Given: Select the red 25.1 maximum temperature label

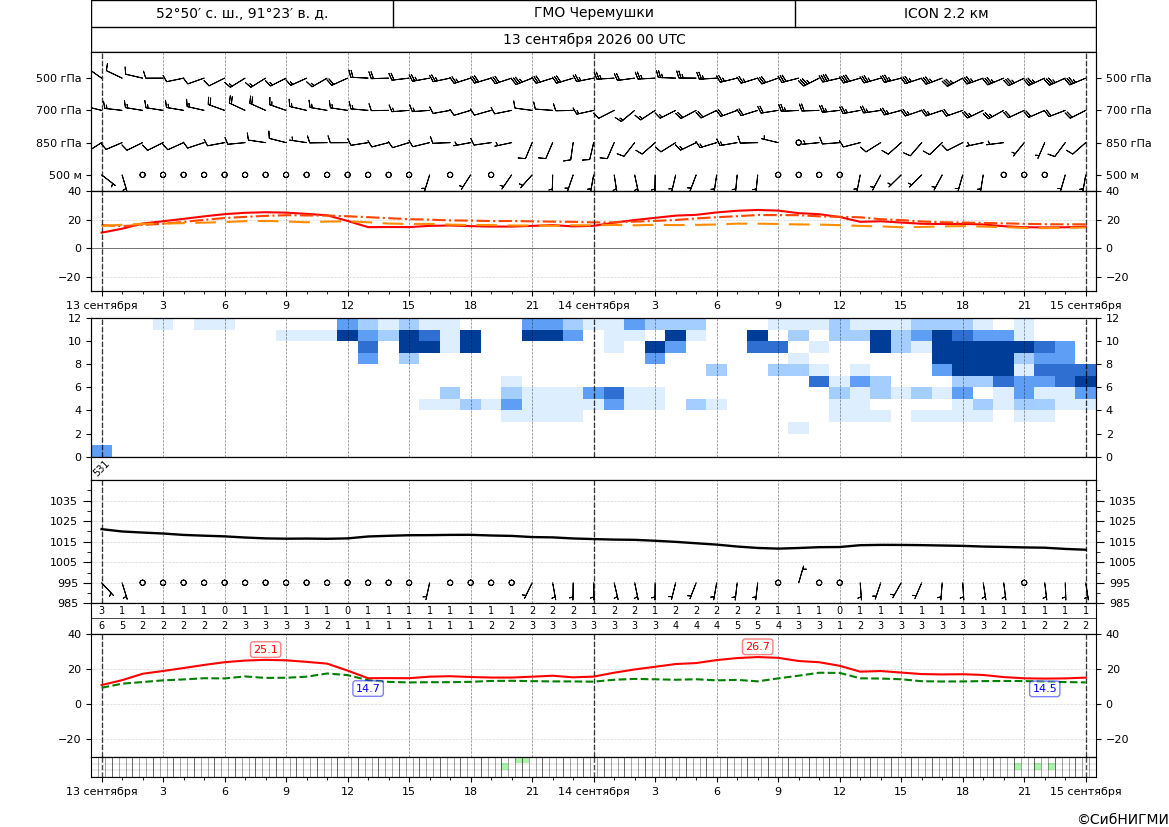Looking at the screenshot, I should [x=265, y=650].
